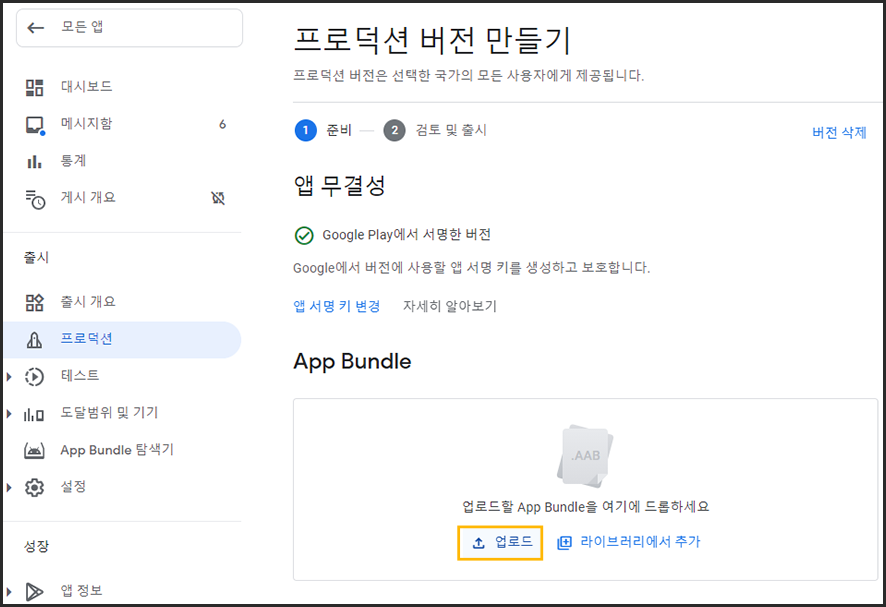Select 프로덕션 in the sidebar
The image size is (886, 607).
click(86, 339)
